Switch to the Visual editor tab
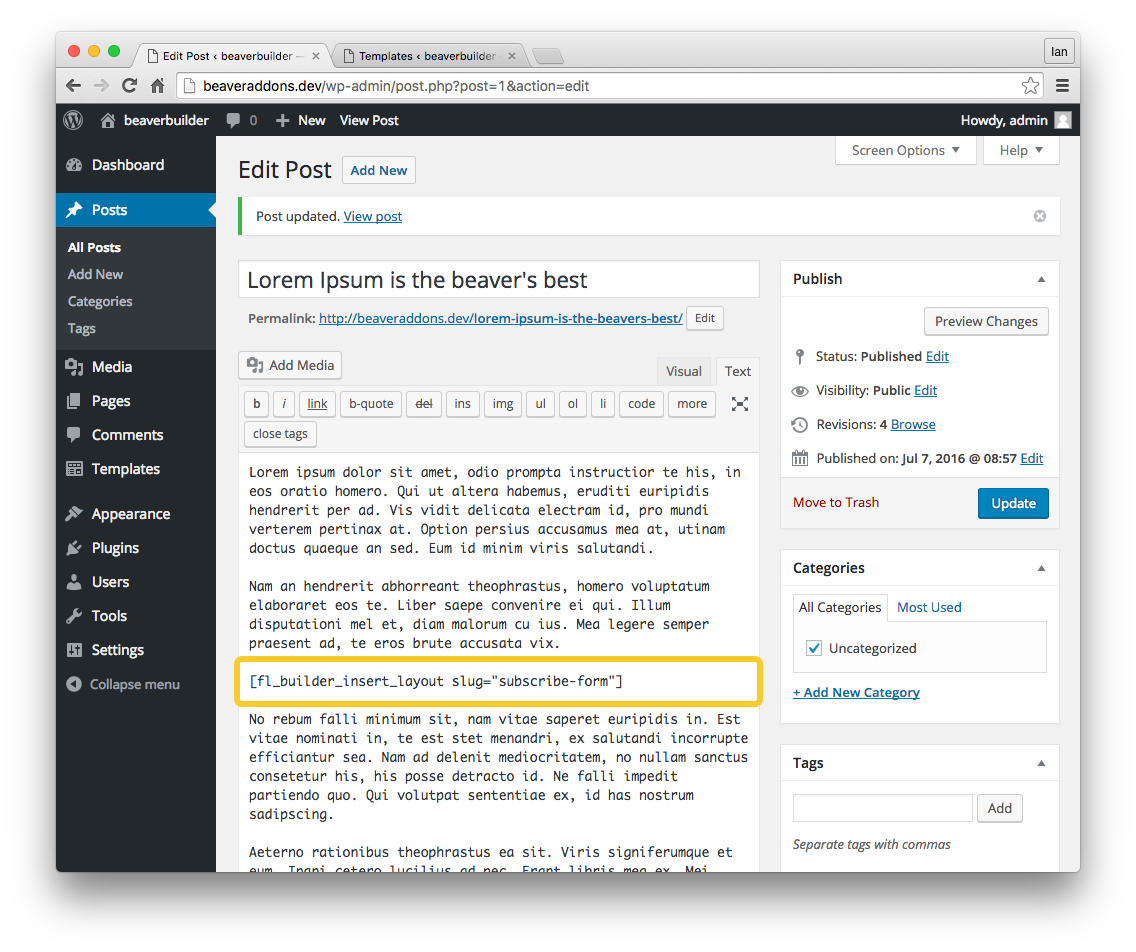Screen dimensions: 1136x952 [x=684, y=372]
